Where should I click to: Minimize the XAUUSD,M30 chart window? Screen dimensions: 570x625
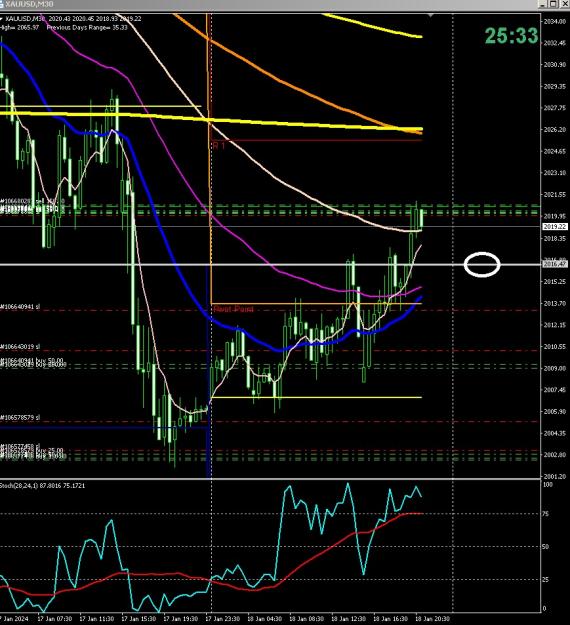coord(542,4)
